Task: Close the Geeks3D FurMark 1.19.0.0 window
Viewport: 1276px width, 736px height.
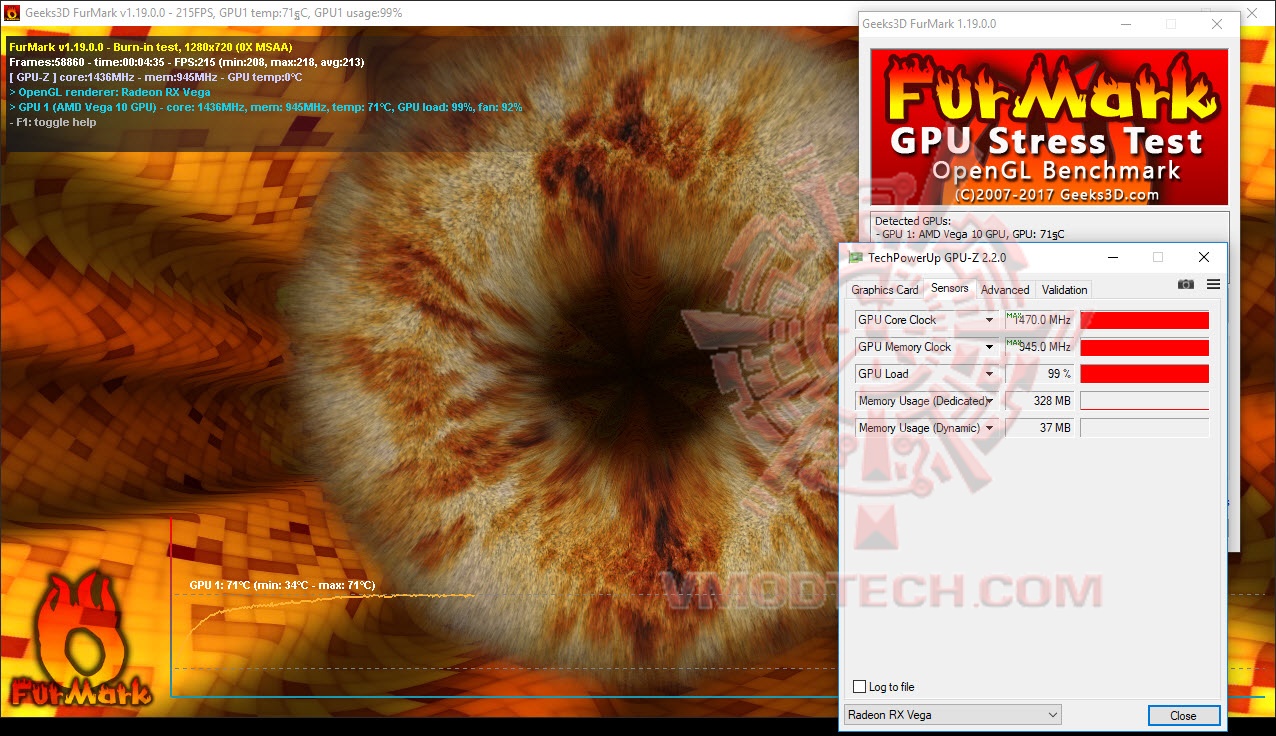Action: 1217,24
